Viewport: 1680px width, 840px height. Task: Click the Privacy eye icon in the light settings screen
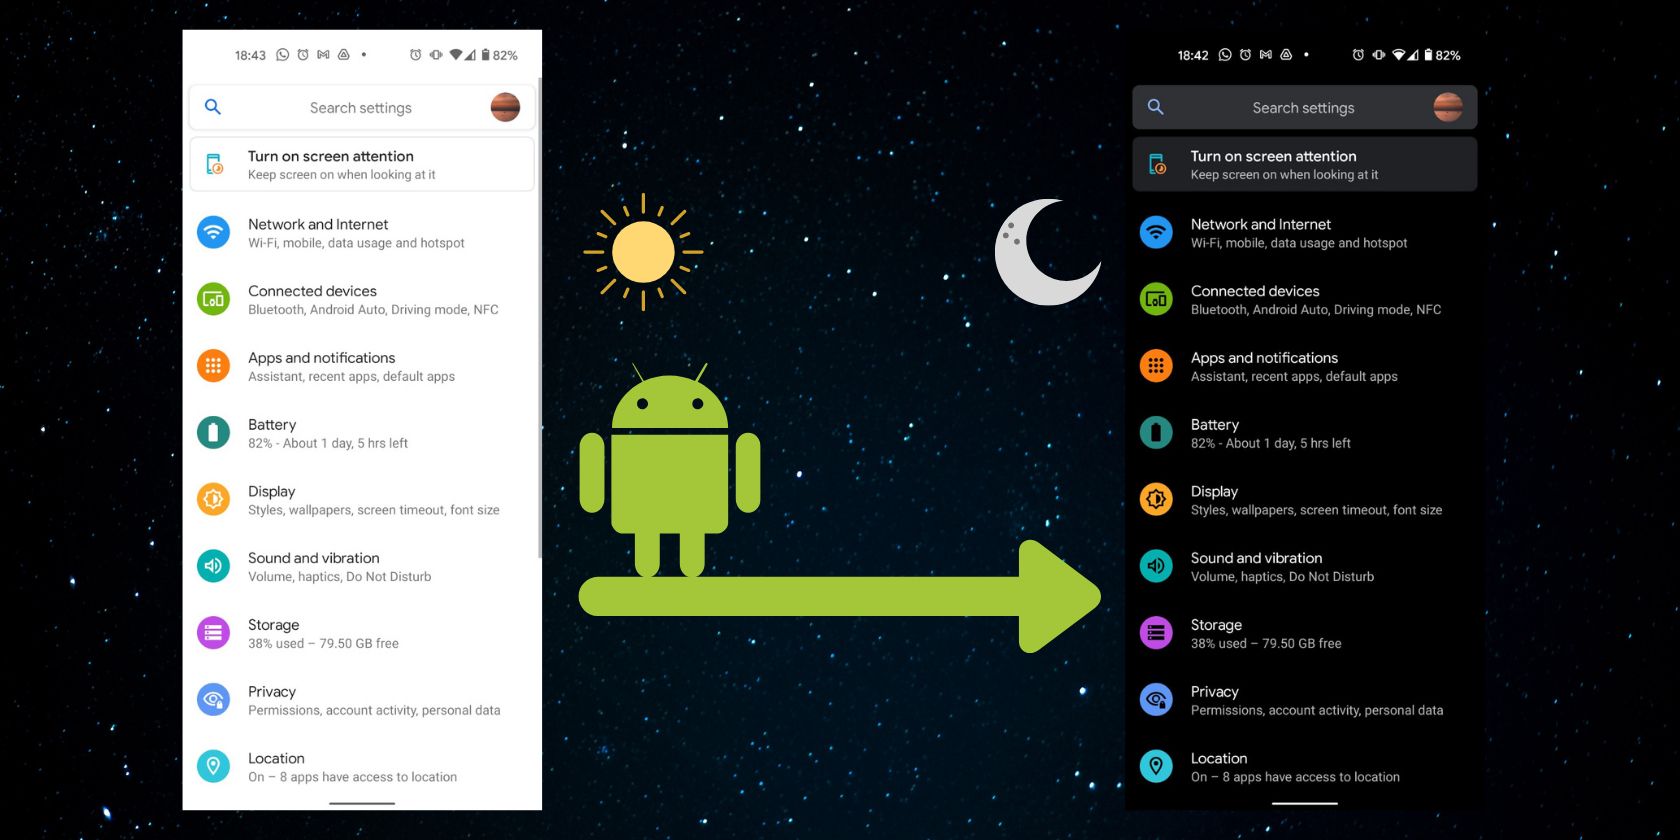click(x=213, y=700)
